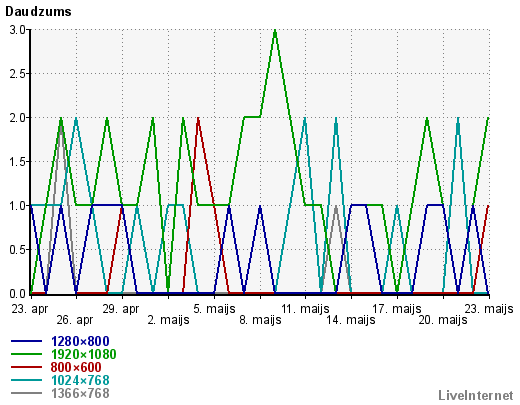520x405 pixels.
Task: Click the 20. maijs axis date label
Action: click(443, 320)
